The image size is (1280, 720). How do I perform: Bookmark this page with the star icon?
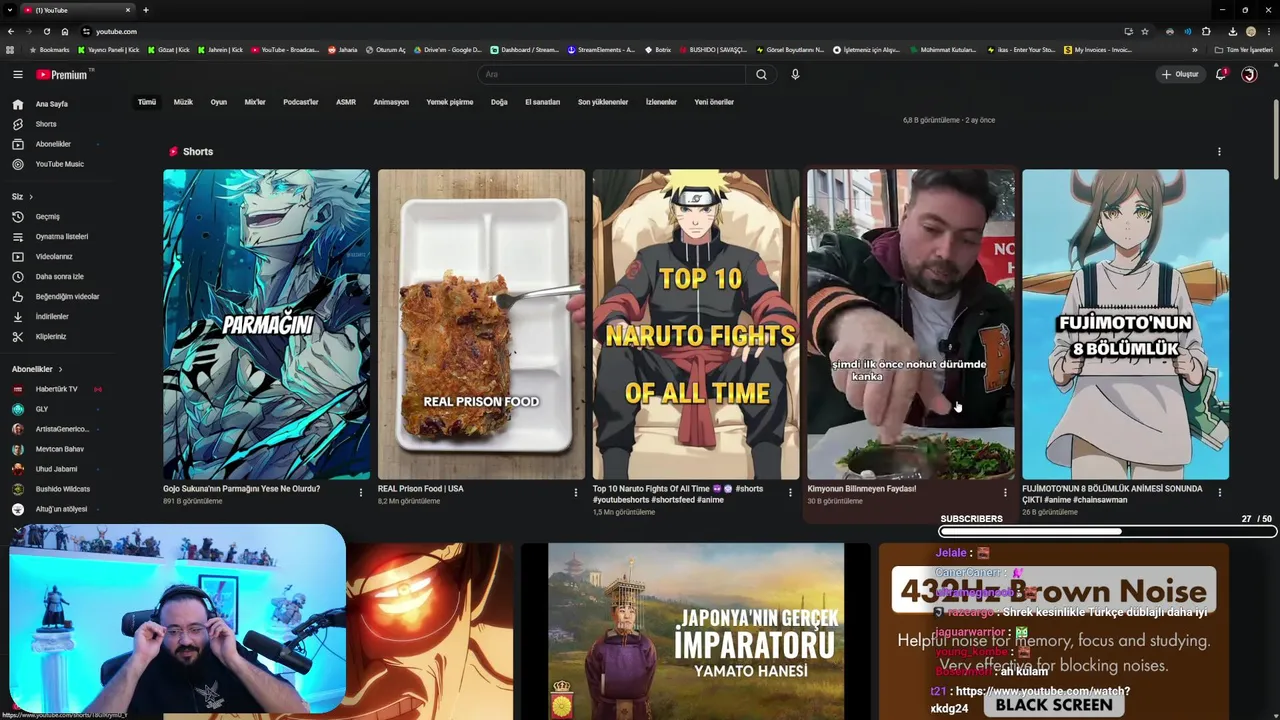(x=1145, y=31)
